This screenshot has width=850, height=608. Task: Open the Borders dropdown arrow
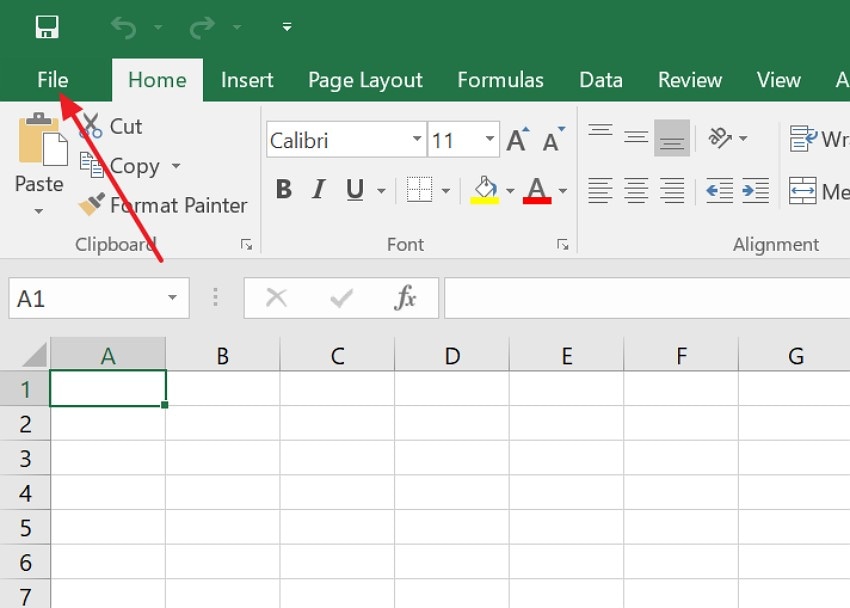click(x=444, y=189)
